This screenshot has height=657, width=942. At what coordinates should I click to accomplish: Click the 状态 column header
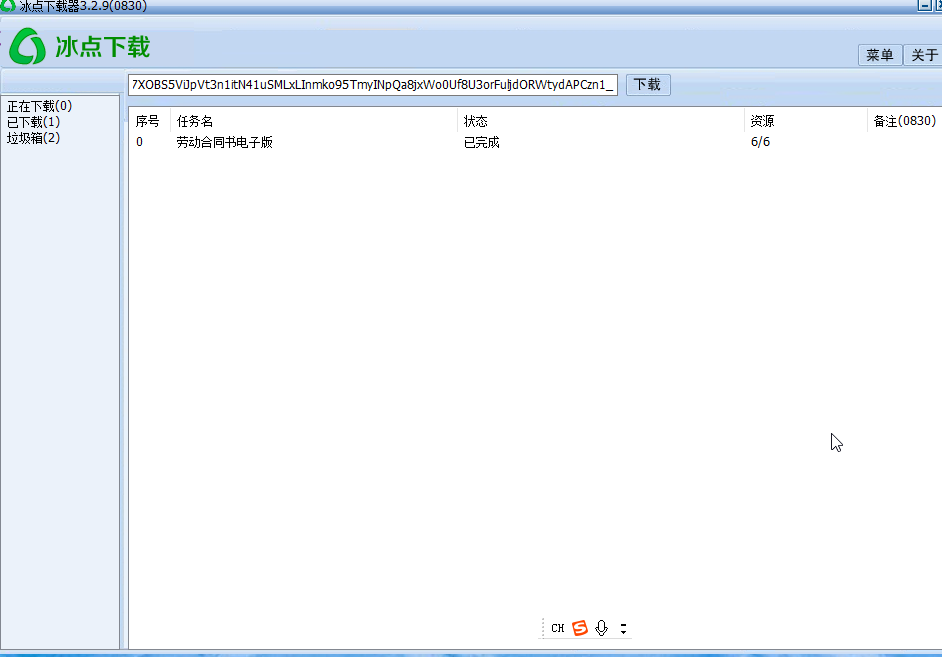(601, 121)
